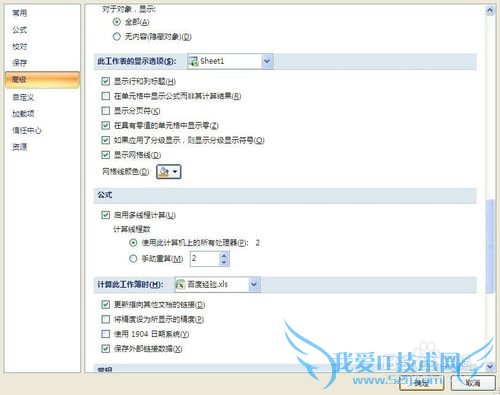
Task: Click the vertical scrollbar thumb
Action: point(490,246)
